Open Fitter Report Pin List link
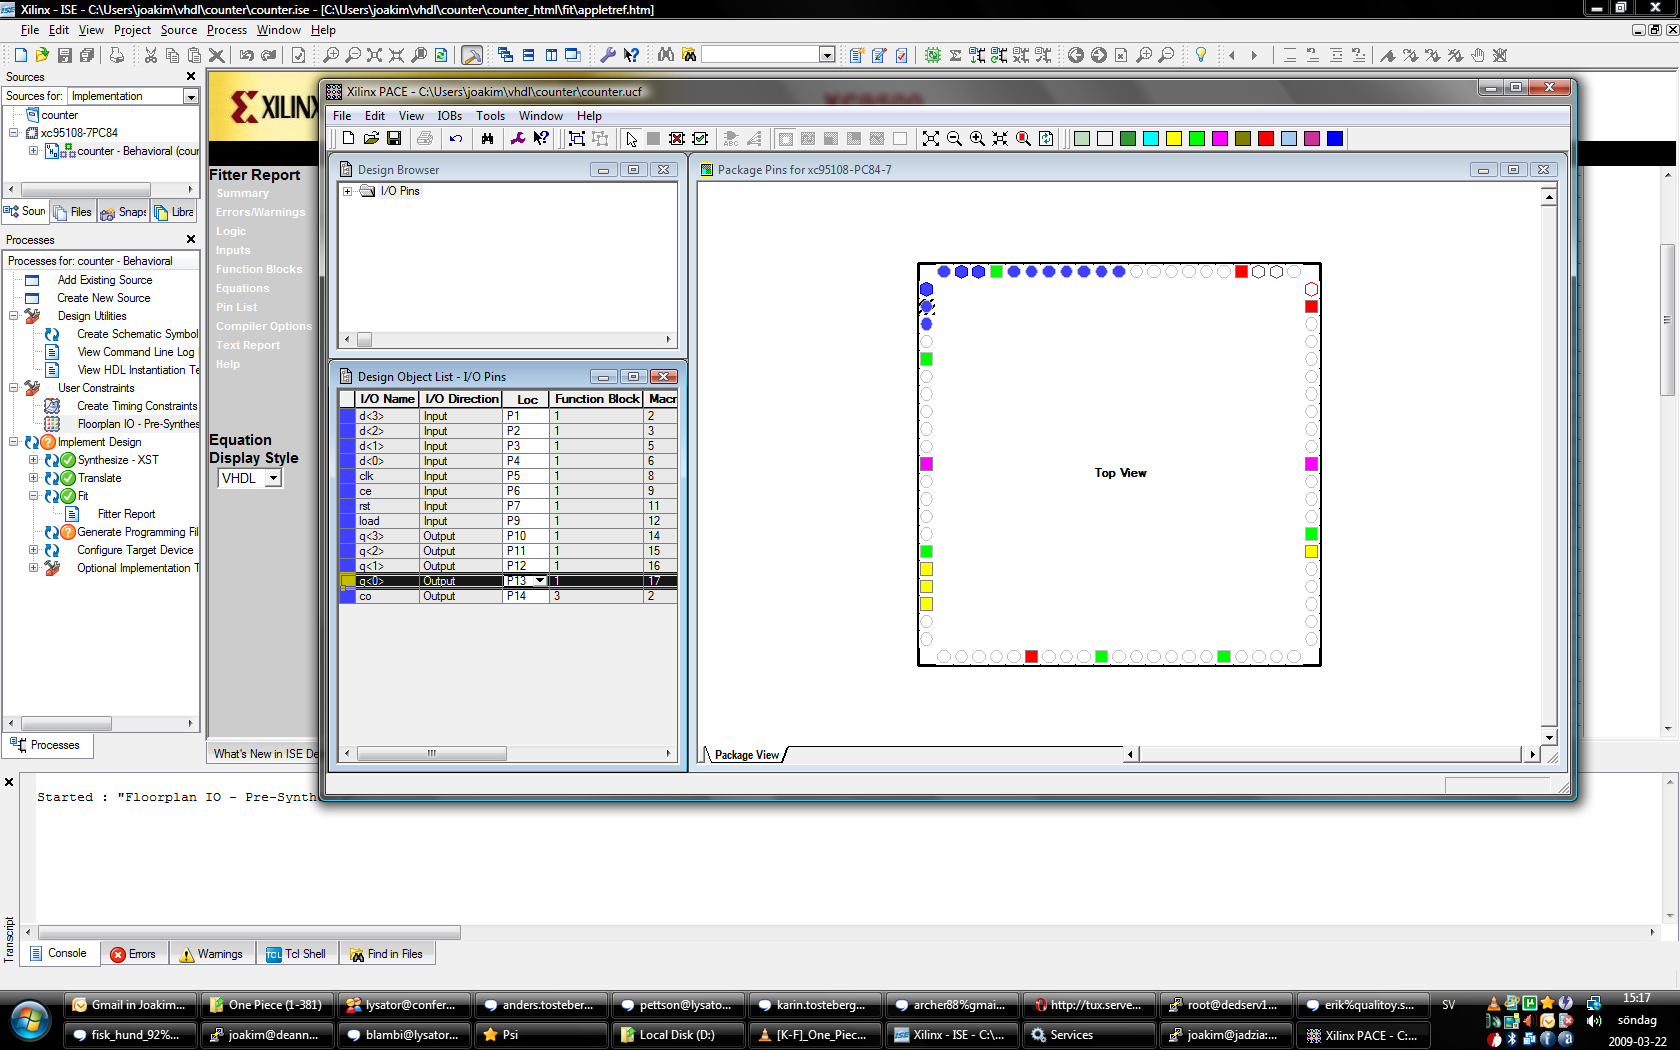 coord(236,307)
